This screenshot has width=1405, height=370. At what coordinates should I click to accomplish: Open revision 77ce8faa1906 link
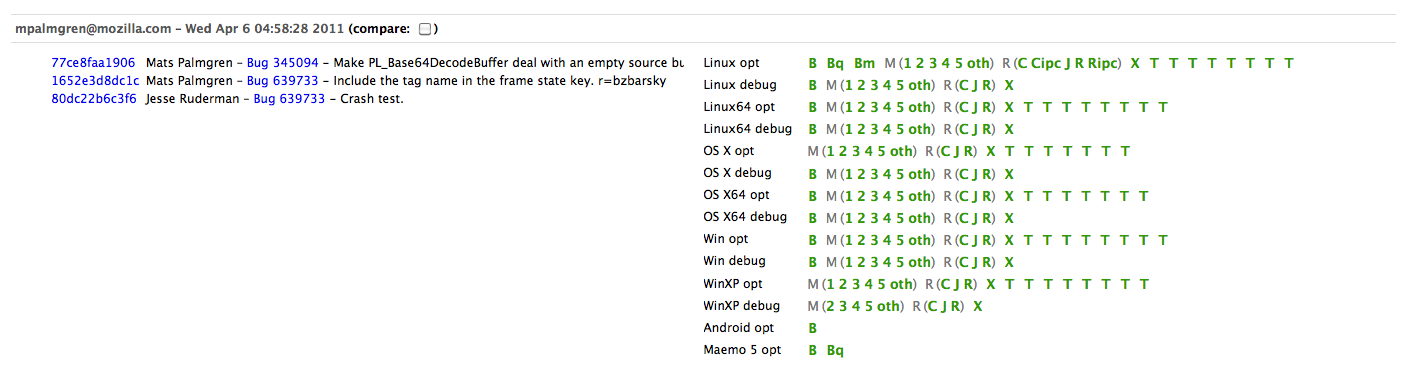(93, 63)
